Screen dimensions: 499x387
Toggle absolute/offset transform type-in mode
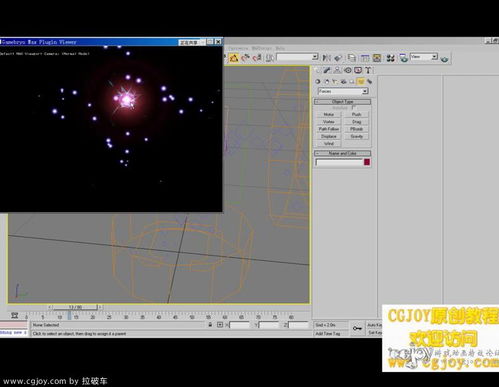220,324
